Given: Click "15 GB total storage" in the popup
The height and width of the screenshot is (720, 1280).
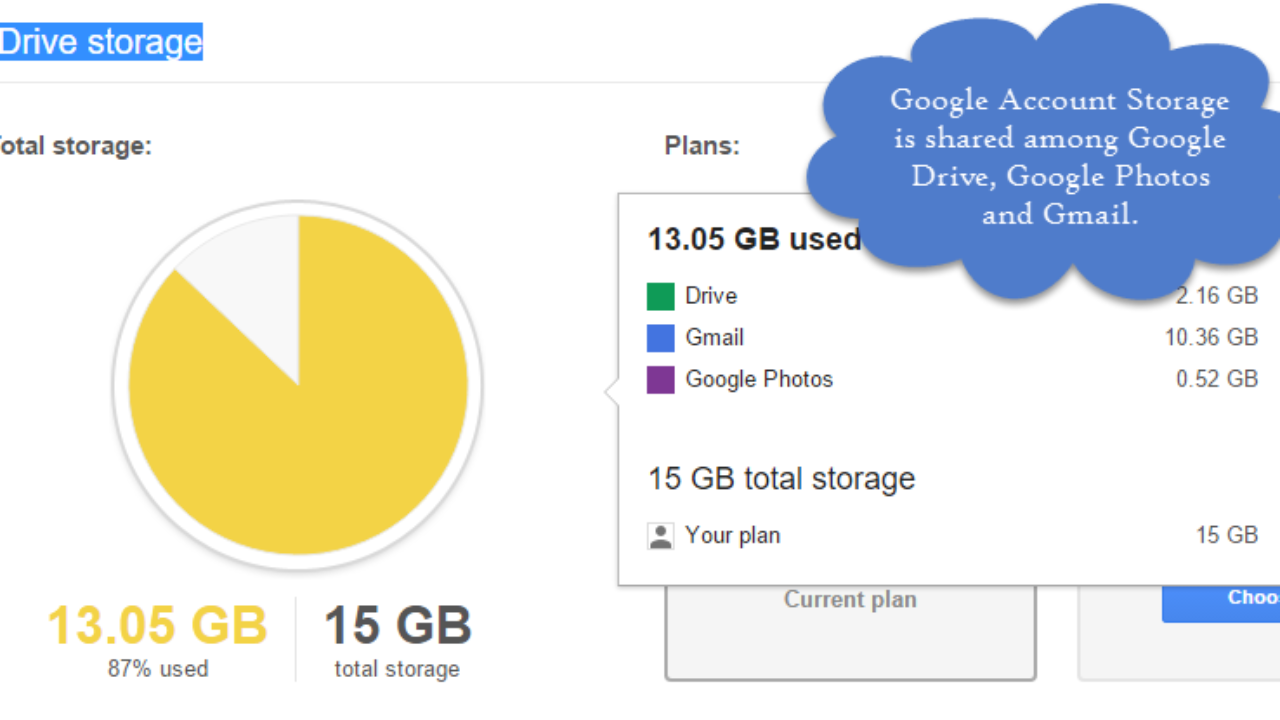Looking at the screenshot, I should tap(781, 479).
